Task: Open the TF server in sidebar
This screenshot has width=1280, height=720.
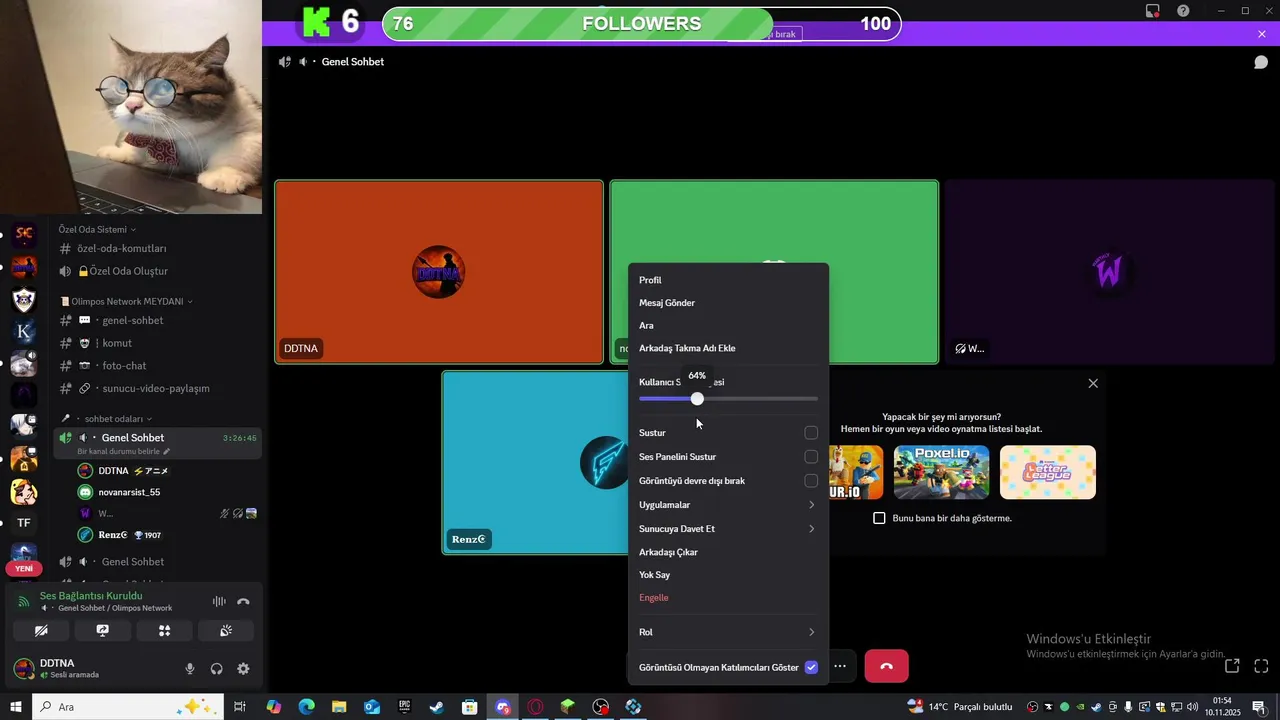Action: pos(24,522)
